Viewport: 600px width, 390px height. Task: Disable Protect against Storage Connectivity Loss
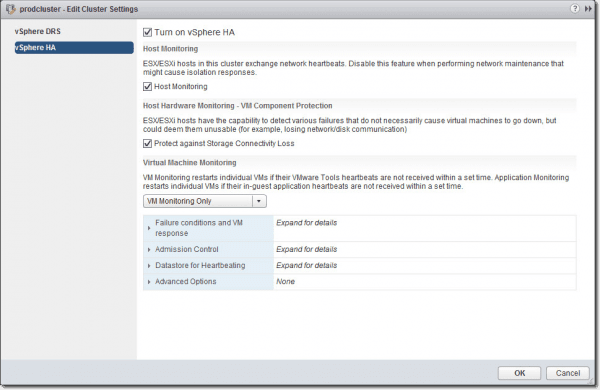click(147, 144)
